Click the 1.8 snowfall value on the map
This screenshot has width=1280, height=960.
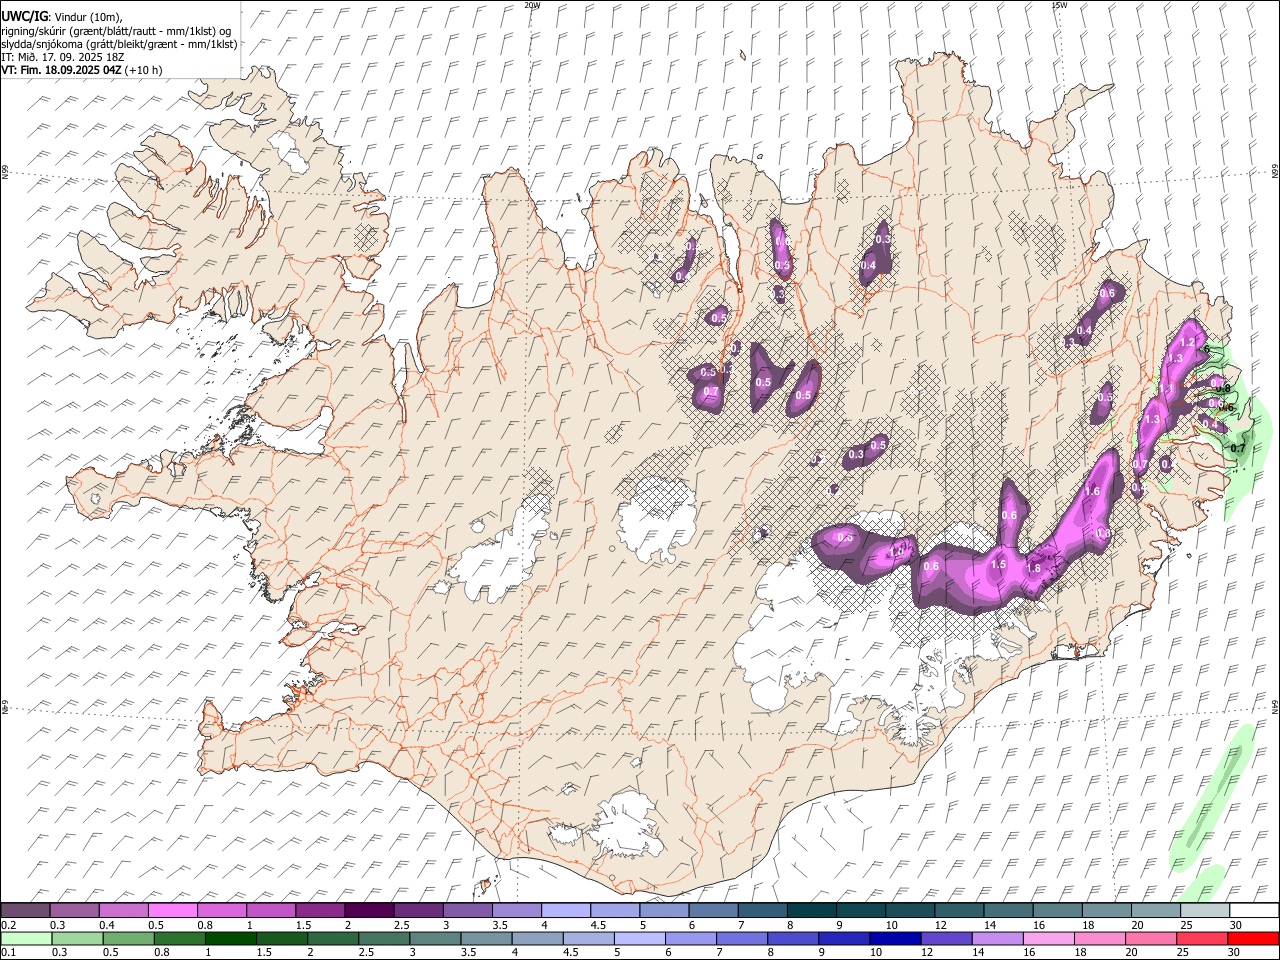tap(1034, 568)
